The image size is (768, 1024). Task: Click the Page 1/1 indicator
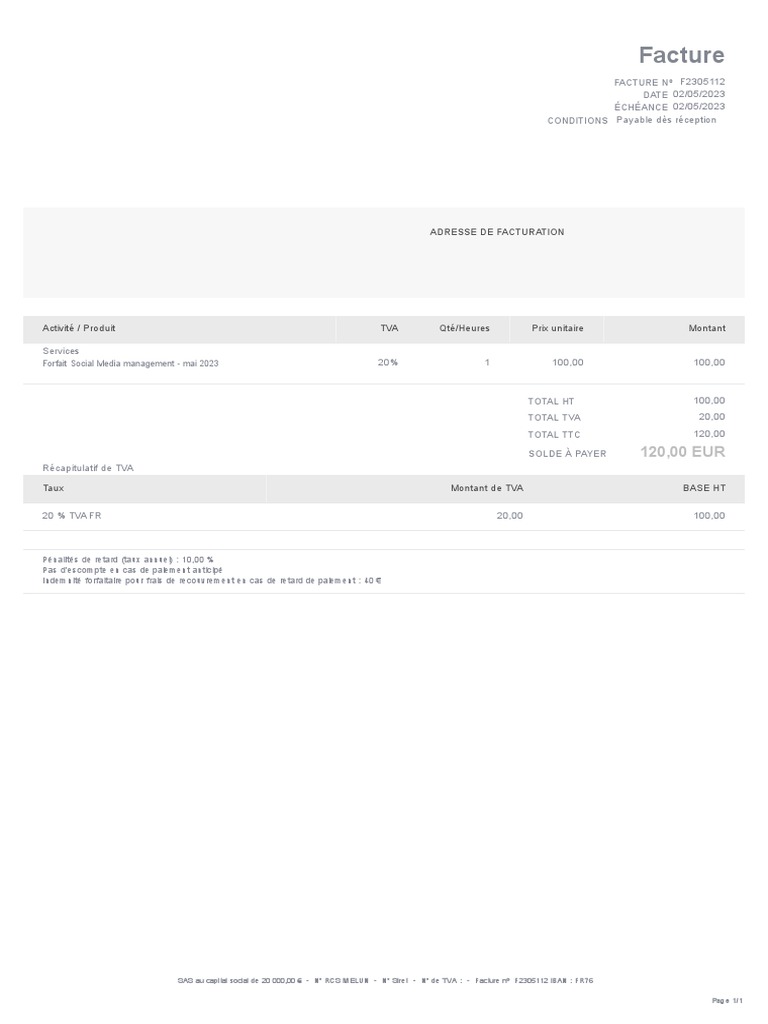coord(727,1000)
